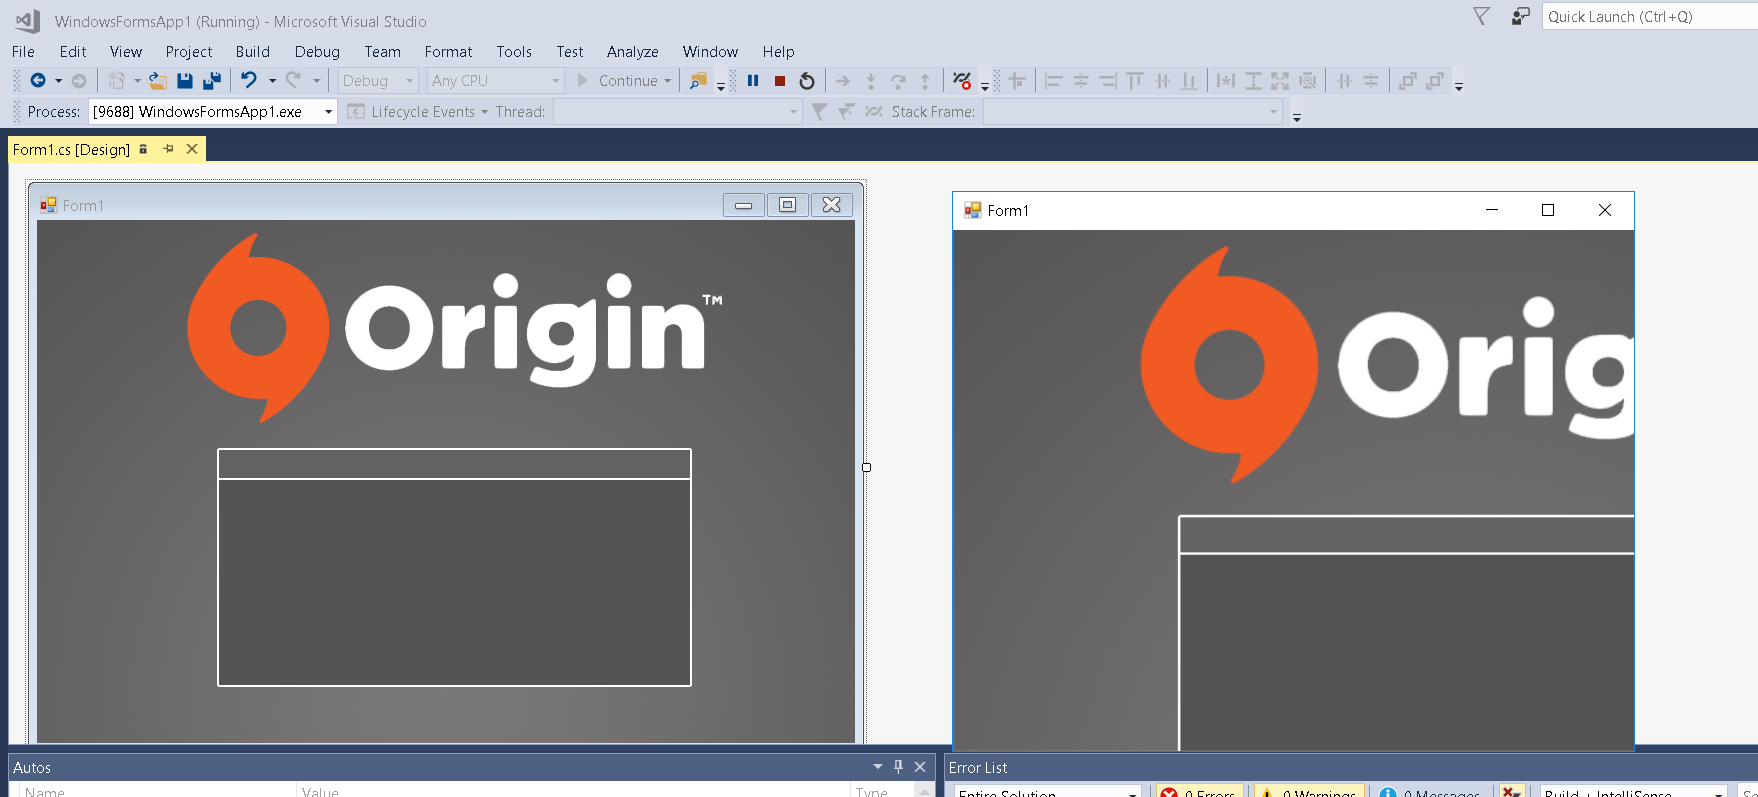1758x797 pixels.
Task: Open the Autos panel window options dropdown
Action: pyautogui.click(x=878, y=767)
